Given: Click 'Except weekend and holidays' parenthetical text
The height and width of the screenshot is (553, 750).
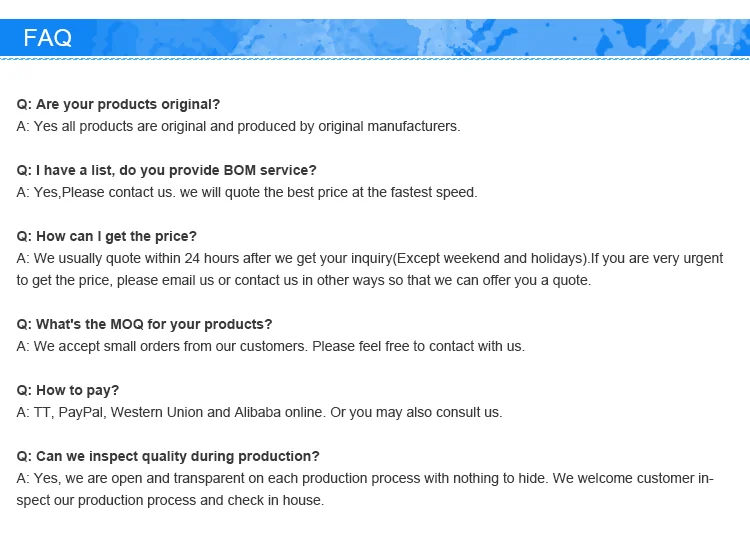Looking at the screenshot, I should [x=491, y=258].
